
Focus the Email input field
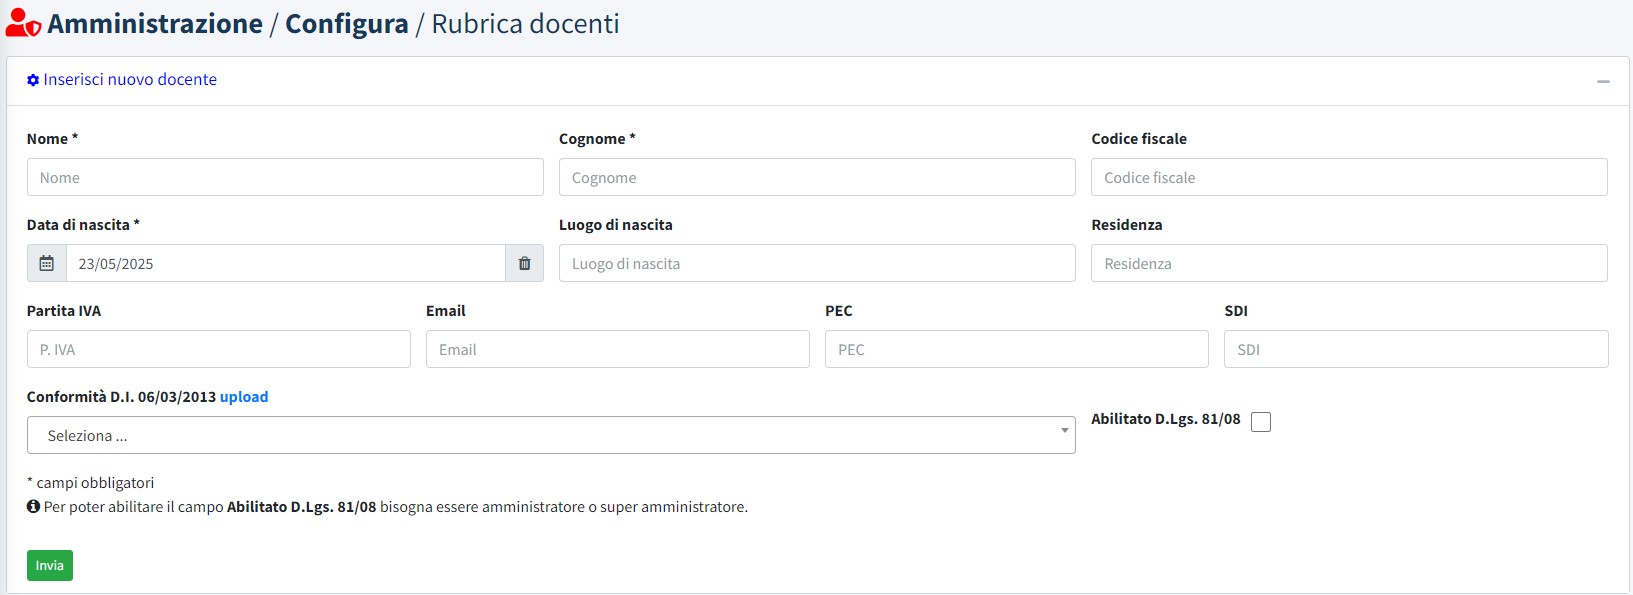pos(618,349)
